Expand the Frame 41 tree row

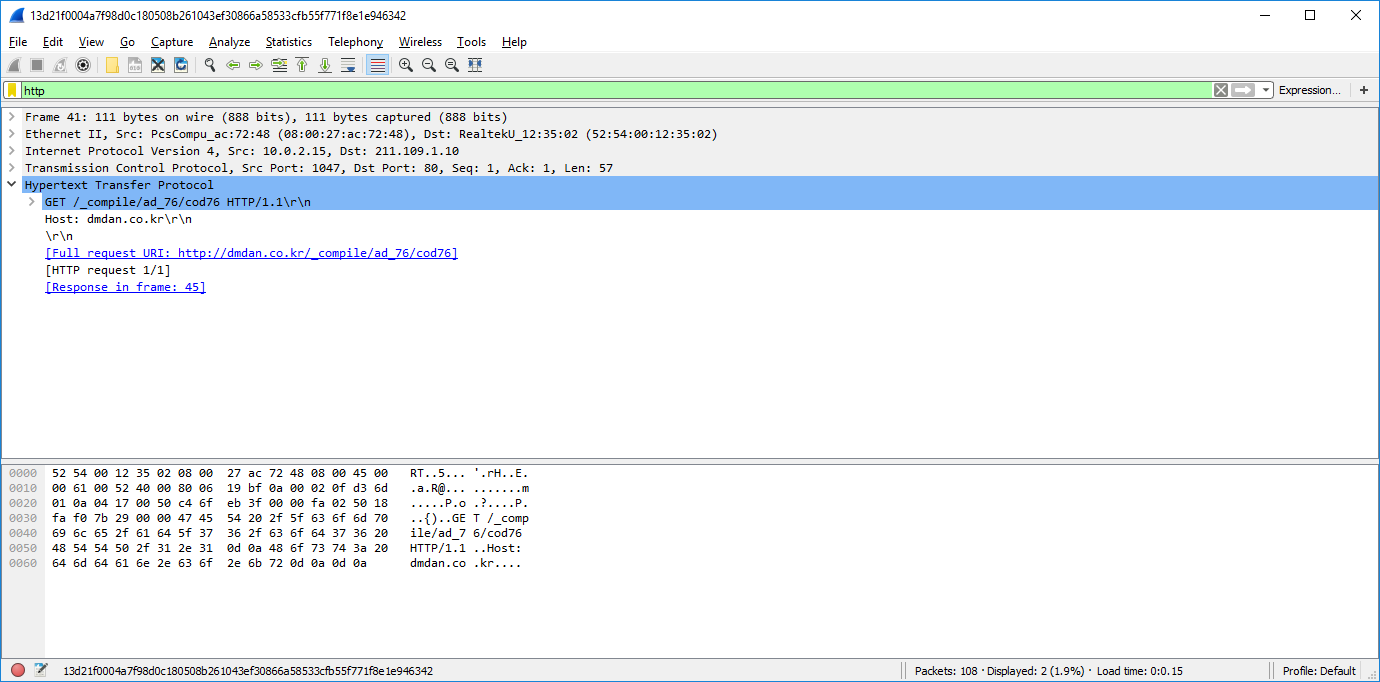point(12,117)
